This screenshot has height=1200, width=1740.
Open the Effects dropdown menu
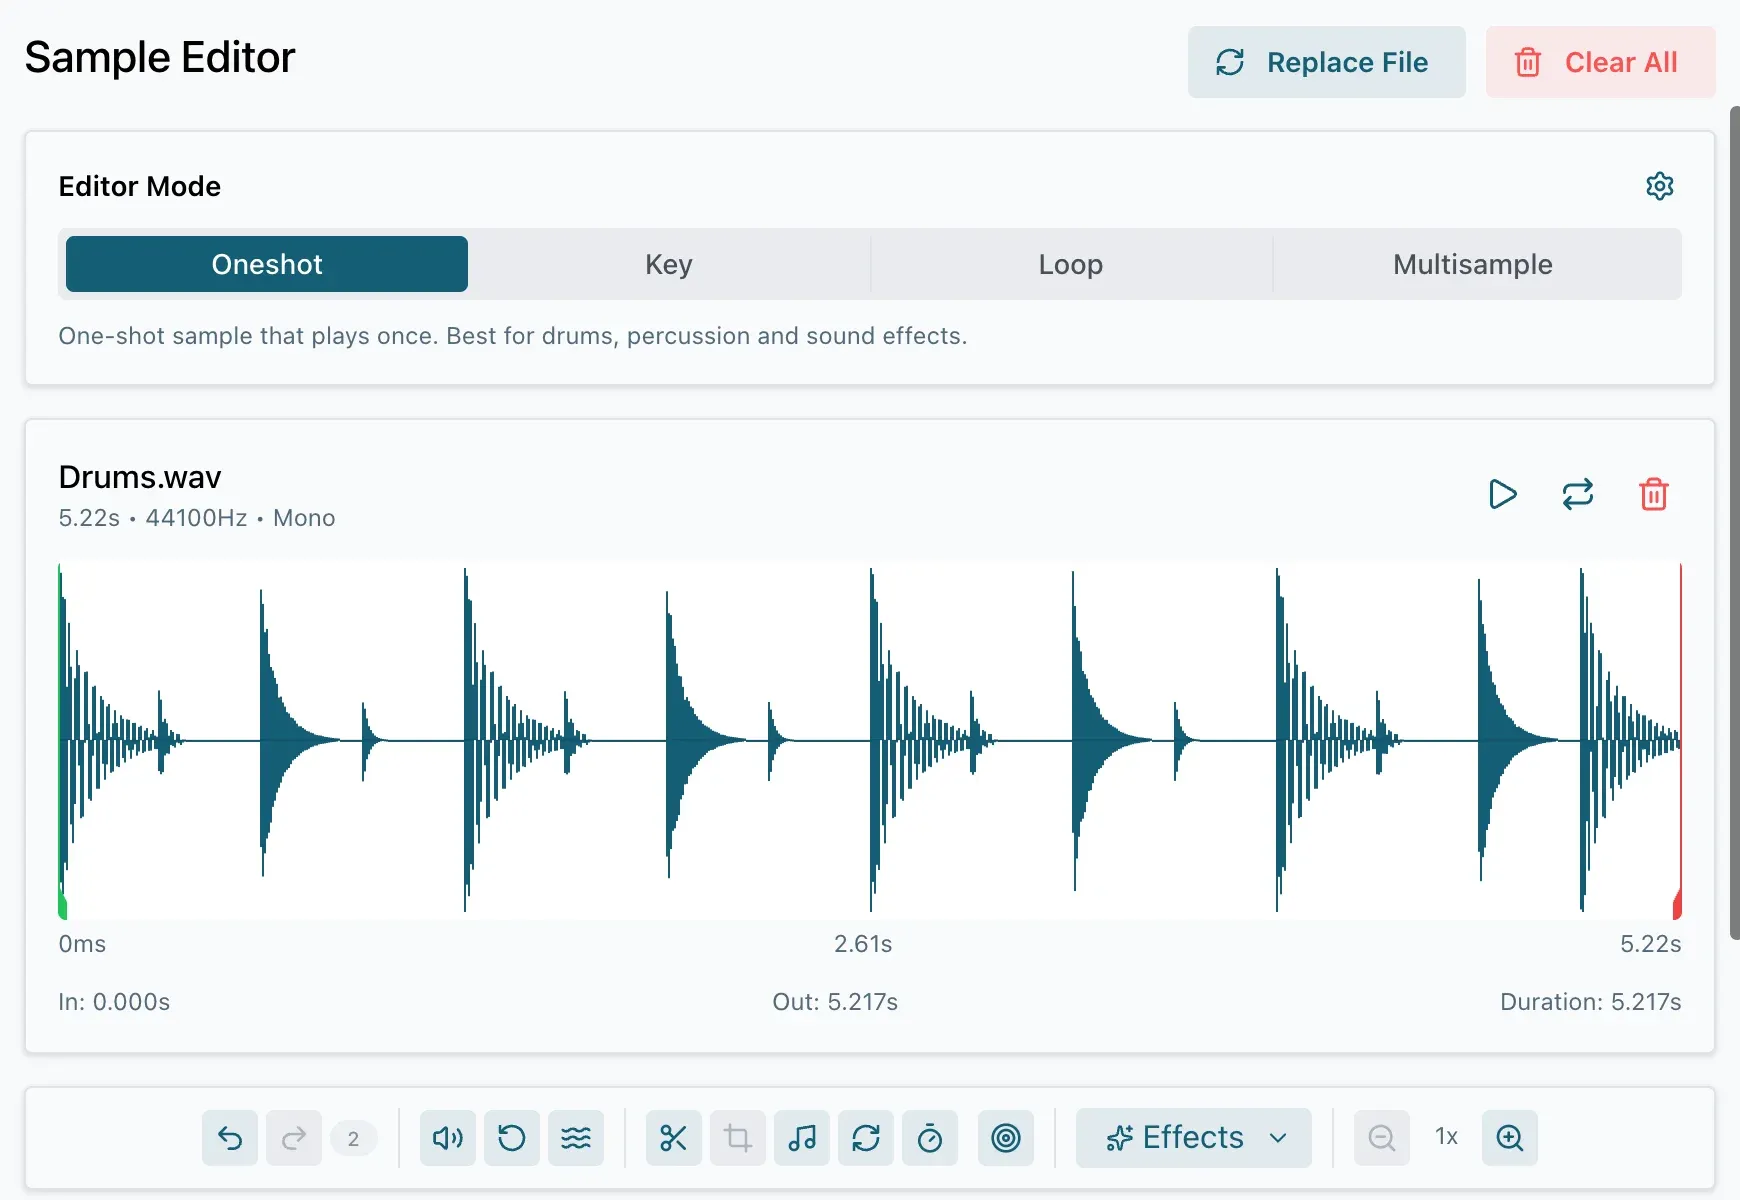pos(1194,1138)
